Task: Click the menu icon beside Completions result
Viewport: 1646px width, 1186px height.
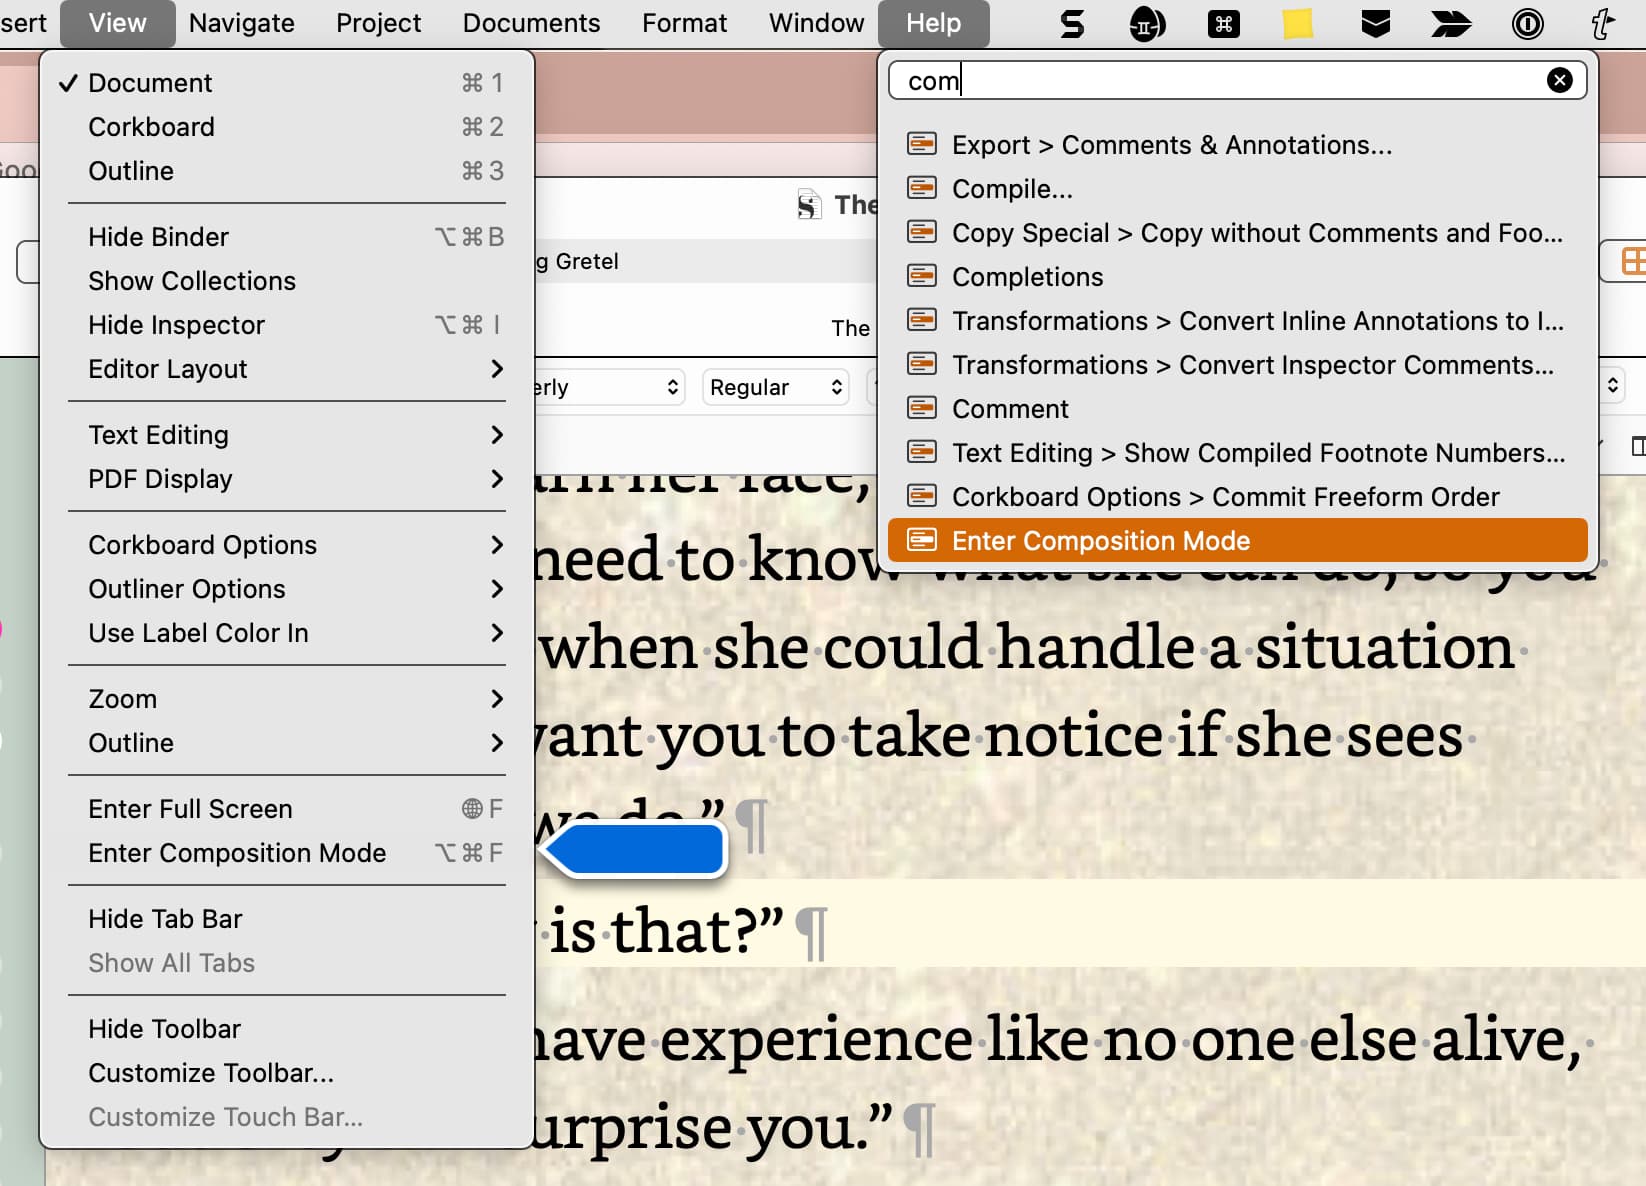Action: pyautogui.click(x=921, y=276)
